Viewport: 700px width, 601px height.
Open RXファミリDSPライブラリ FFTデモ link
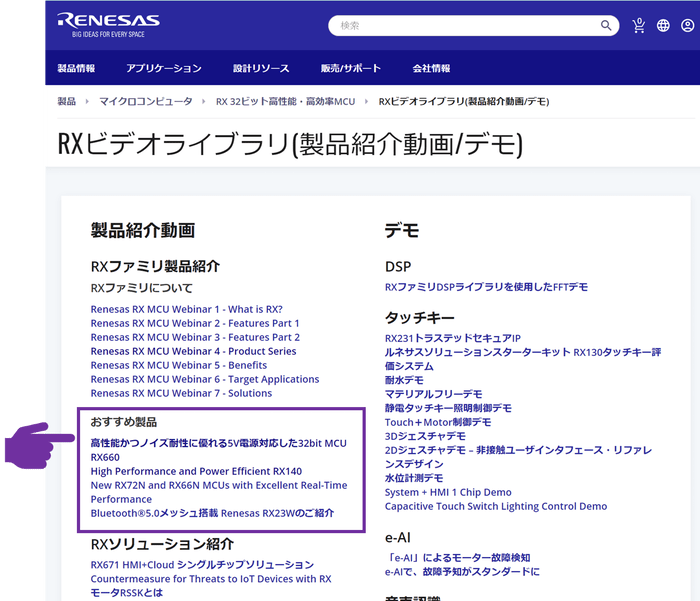(487, 287)
